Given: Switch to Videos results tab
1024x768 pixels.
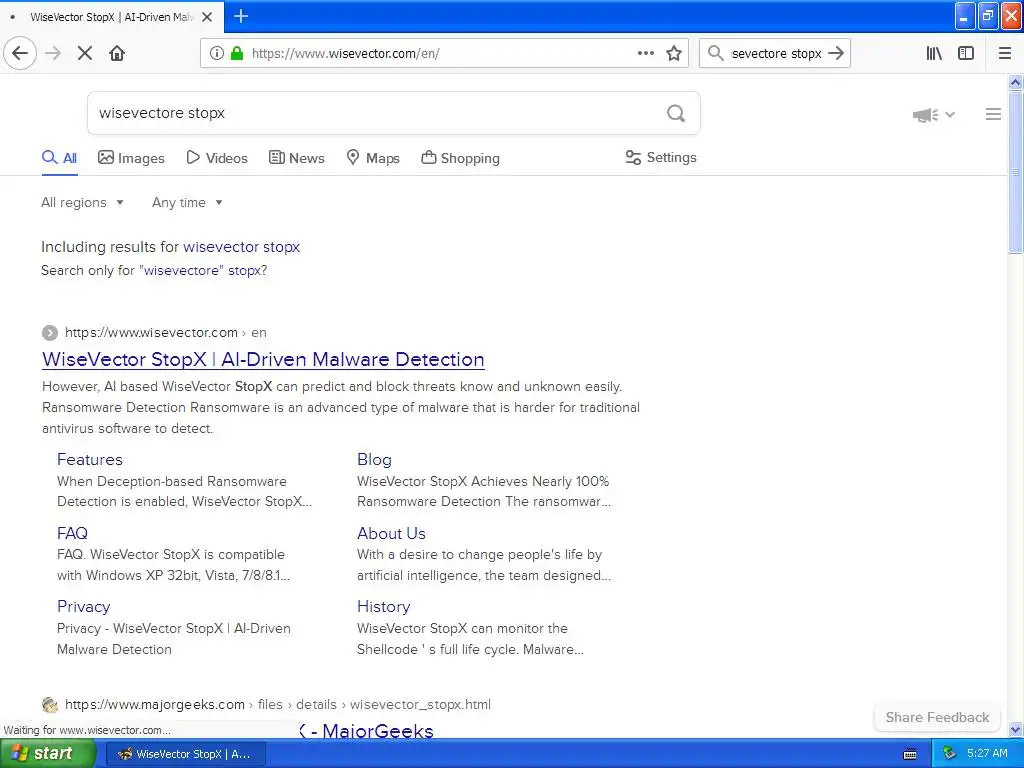Looking at the screenshot, I should coord(217,158).
